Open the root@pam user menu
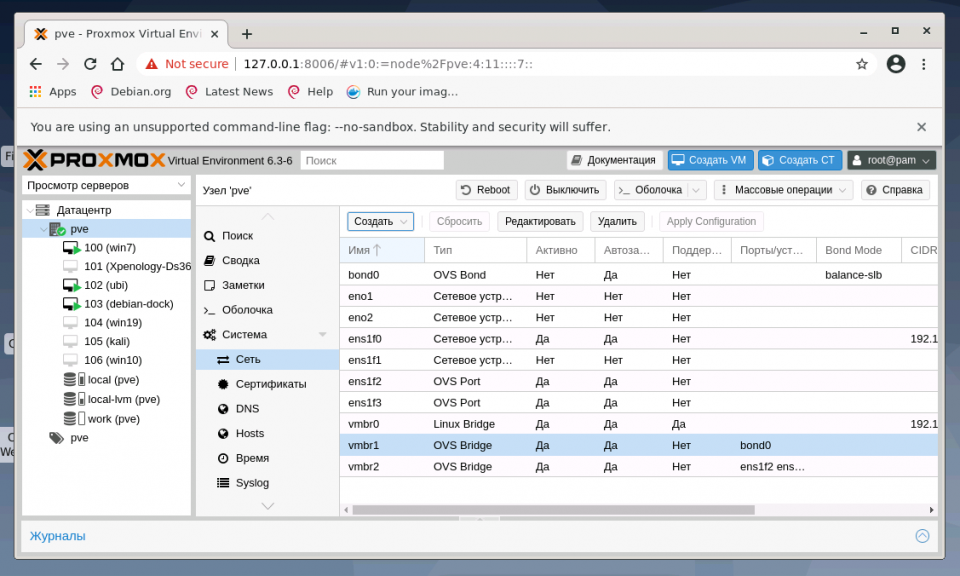Viewport: 960px width, 576px height. [892, 160]
